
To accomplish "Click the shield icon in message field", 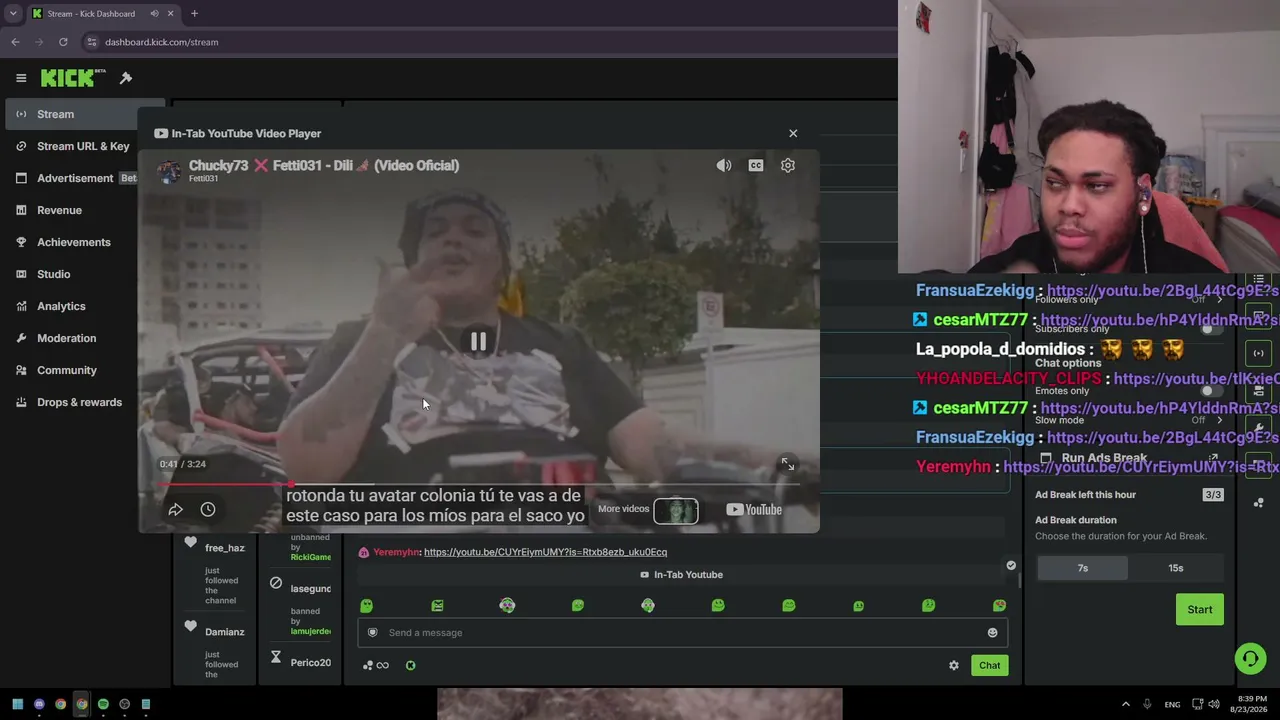I will 373,632.
